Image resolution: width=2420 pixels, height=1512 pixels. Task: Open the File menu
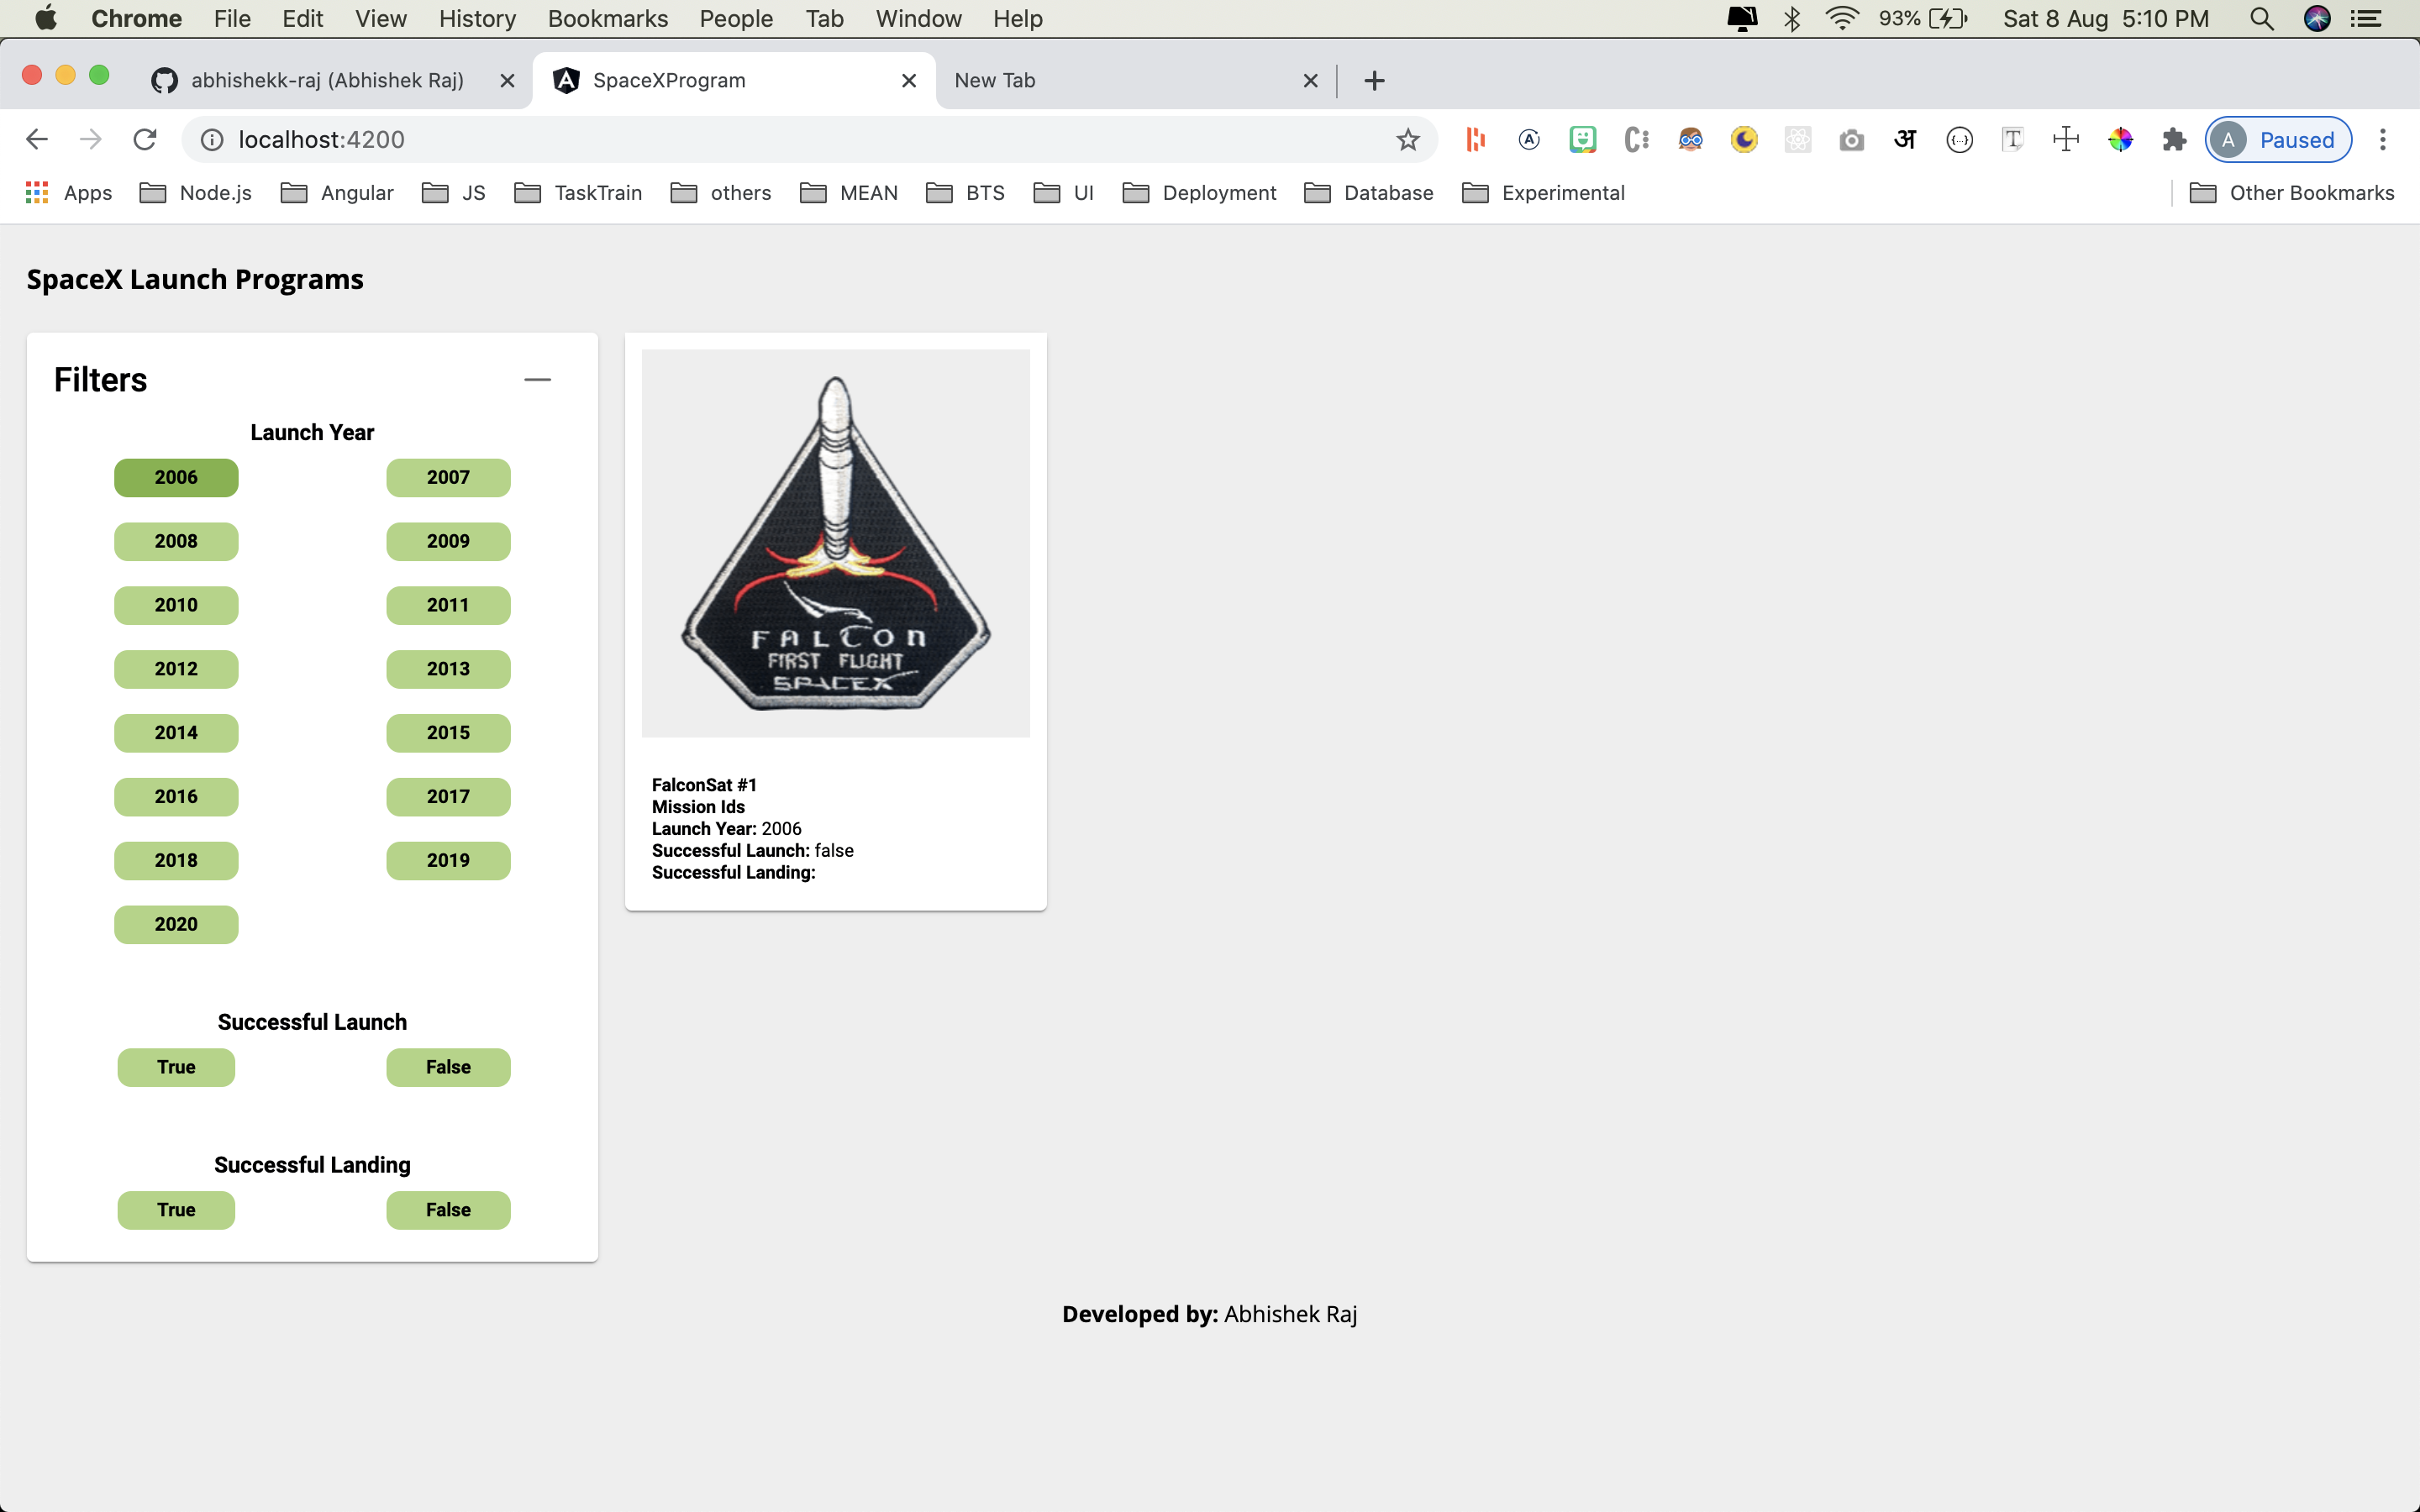click(232, 18)
